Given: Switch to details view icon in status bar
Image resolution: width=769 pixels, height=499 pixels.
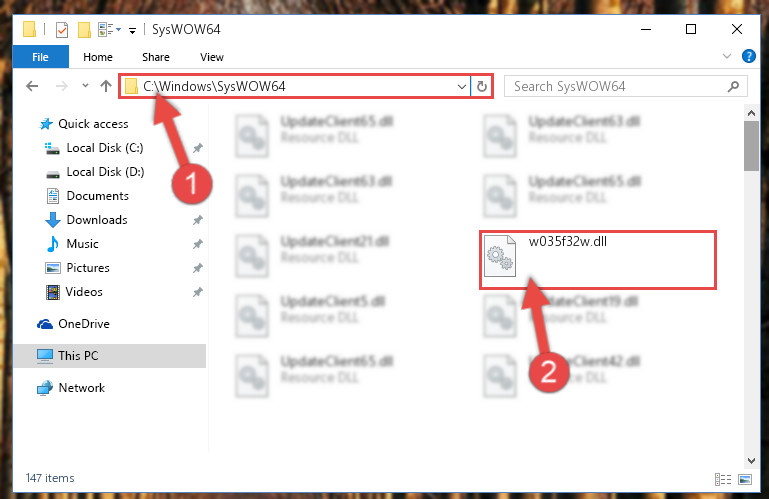Looking at the screenshot, I should click(x=723, y=479).
